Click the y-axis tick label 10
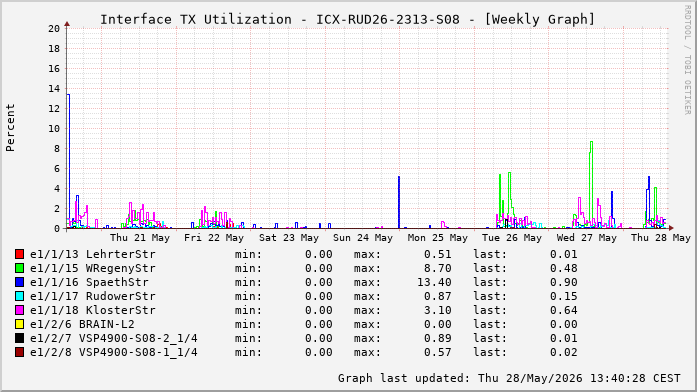The image size is (697, 392). (54, 128)
